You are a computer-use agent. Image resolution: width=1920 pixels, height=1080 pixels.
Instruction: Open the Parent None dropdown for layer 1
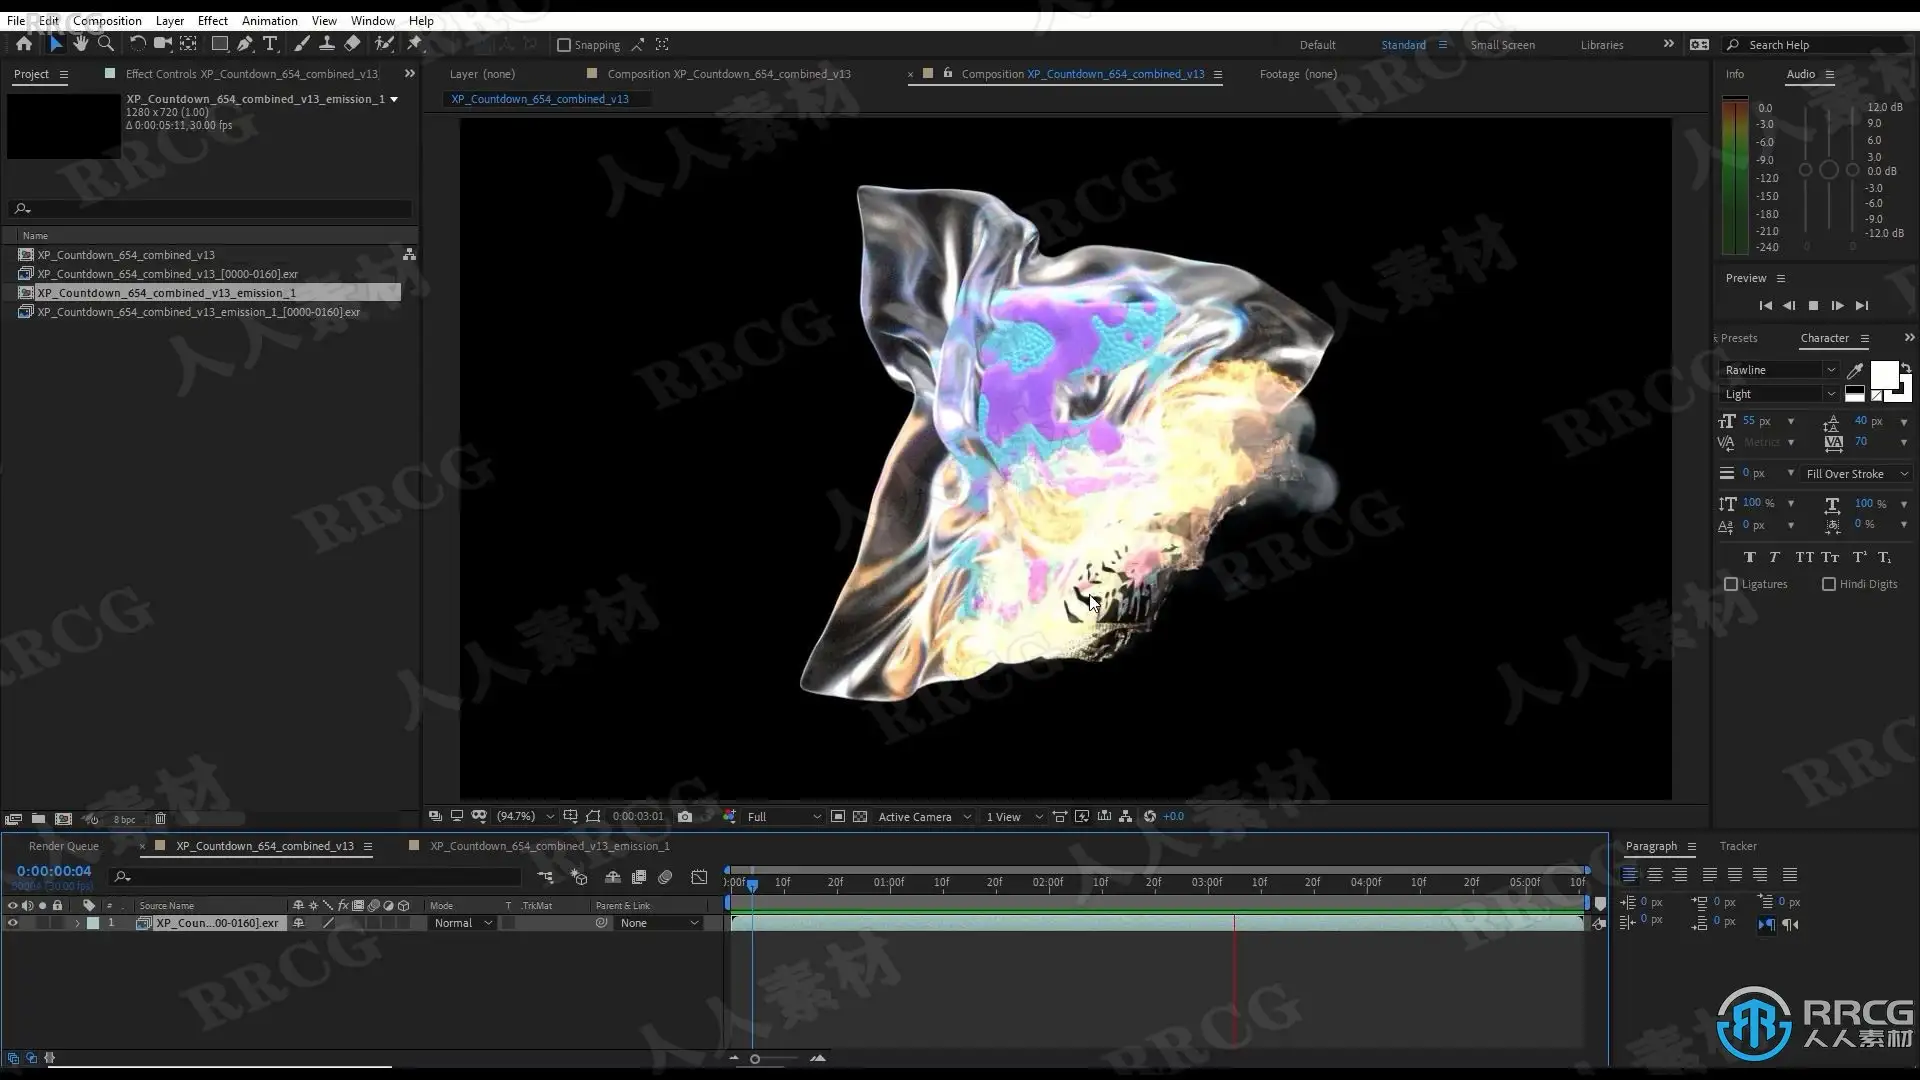point(658,923)
